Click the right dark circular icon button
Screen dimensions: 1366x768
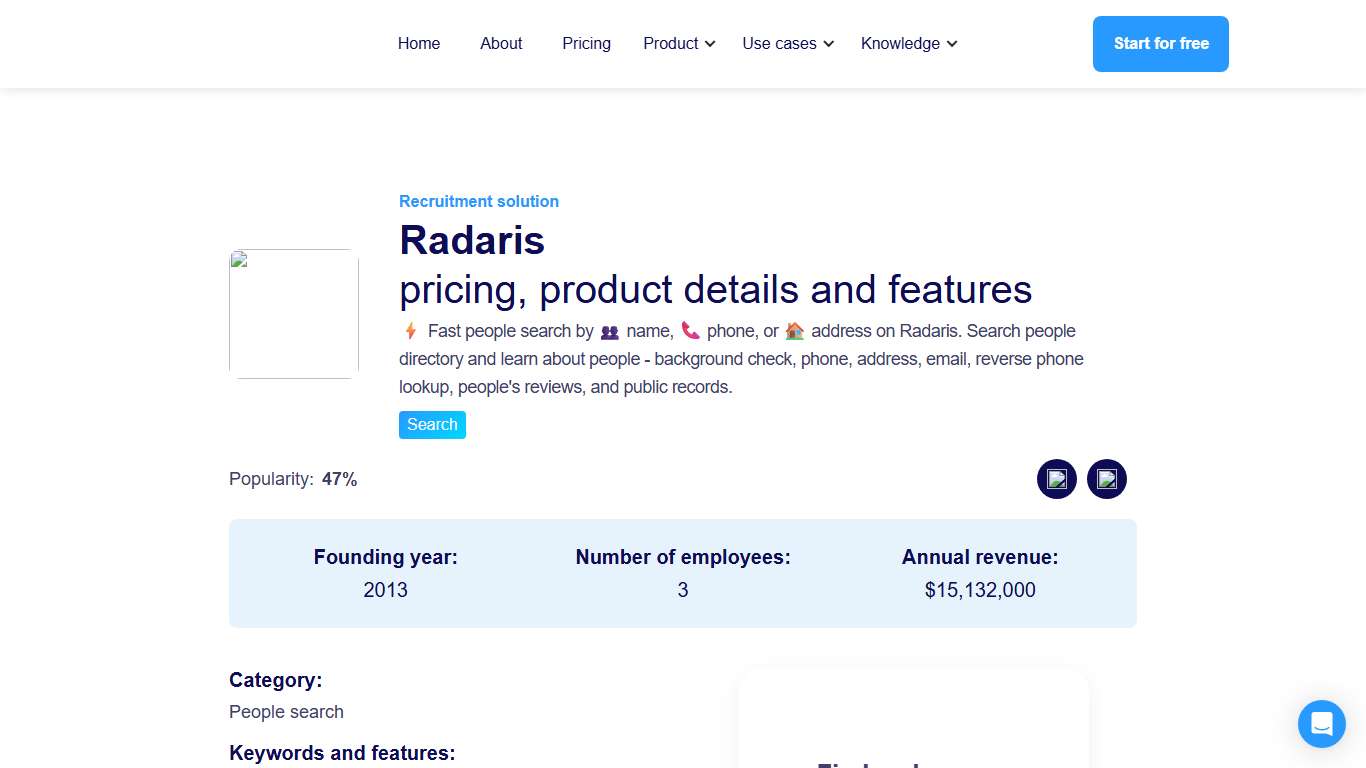point(1106,479)
